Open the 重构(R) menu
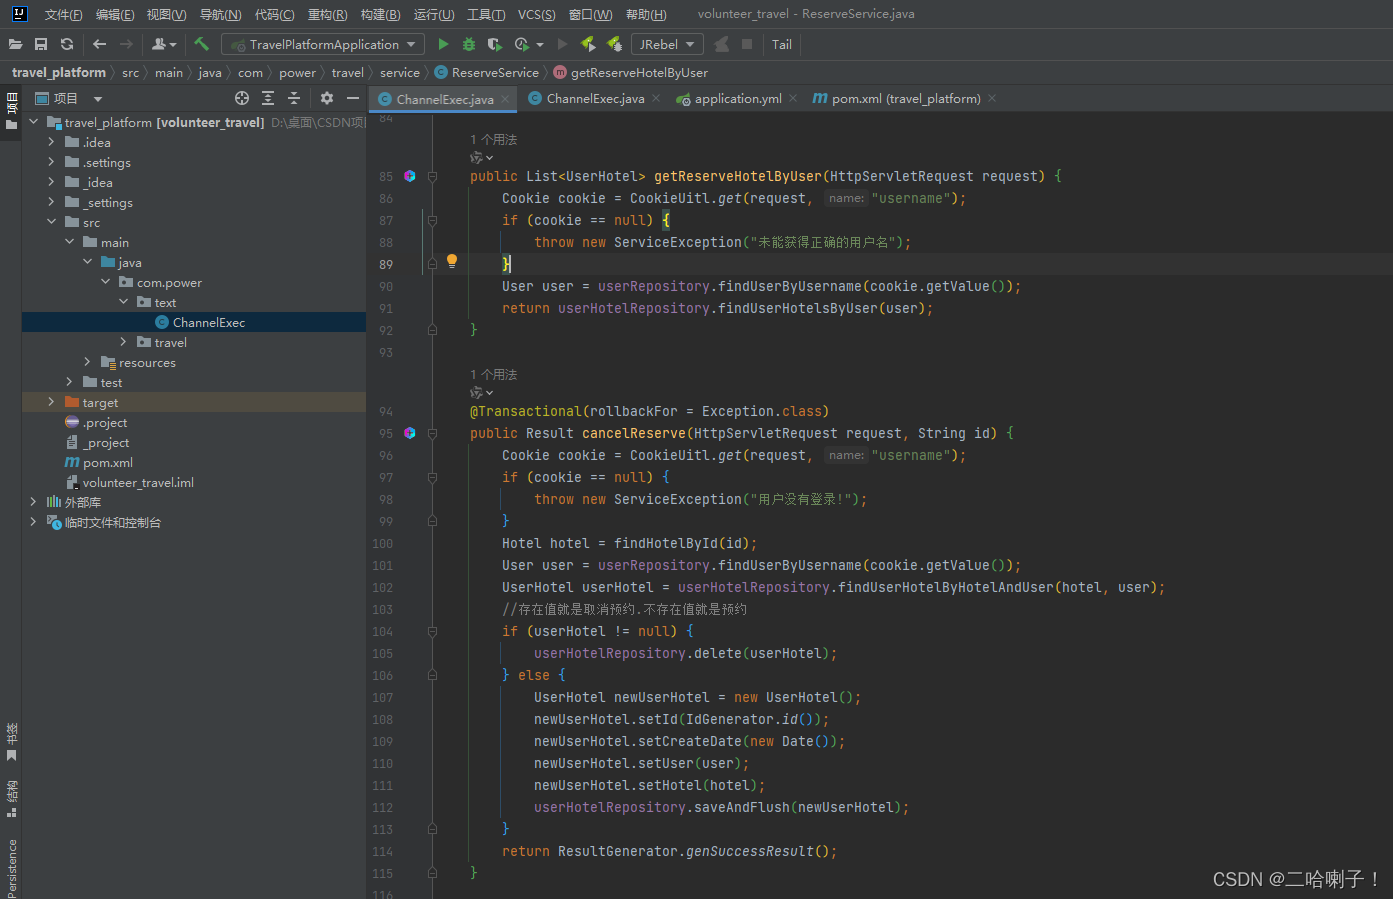Viewport: 1393px width, 899px height. click(x=327, y=14)
